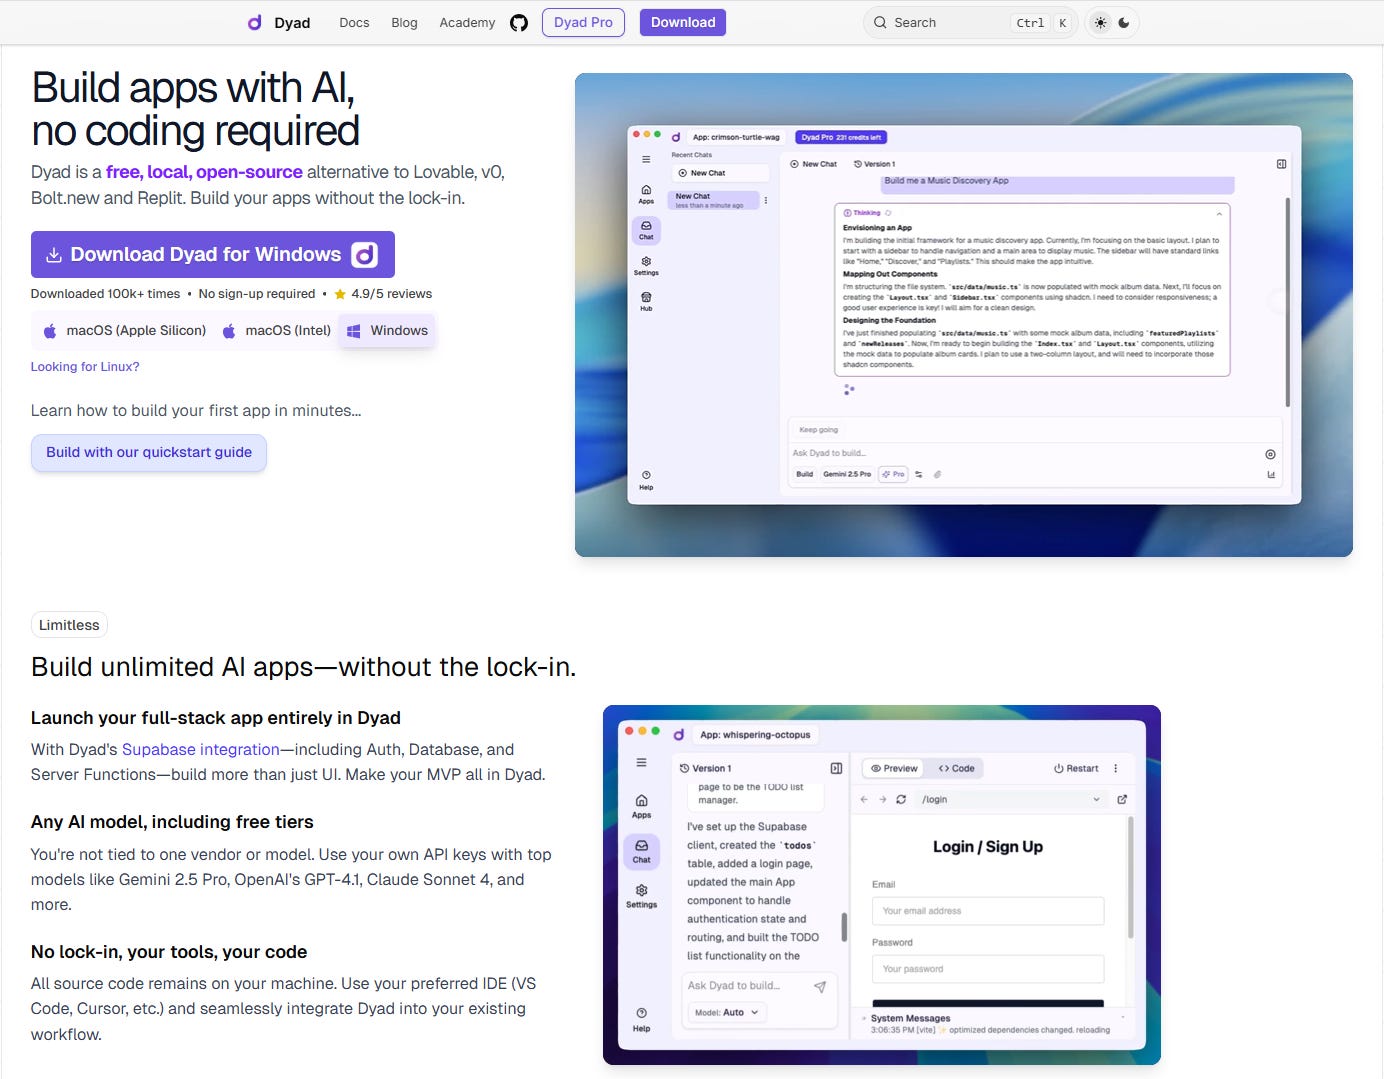Viewport: 1384px width, 1079px height.
Task: Click the attachment paperclip icon
Action: (937, 475)
